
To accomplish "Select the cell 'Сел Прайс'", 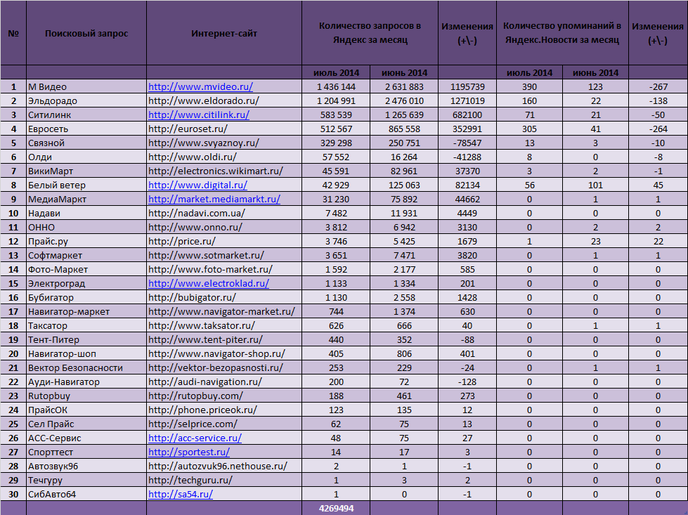I will coord(86,424).
